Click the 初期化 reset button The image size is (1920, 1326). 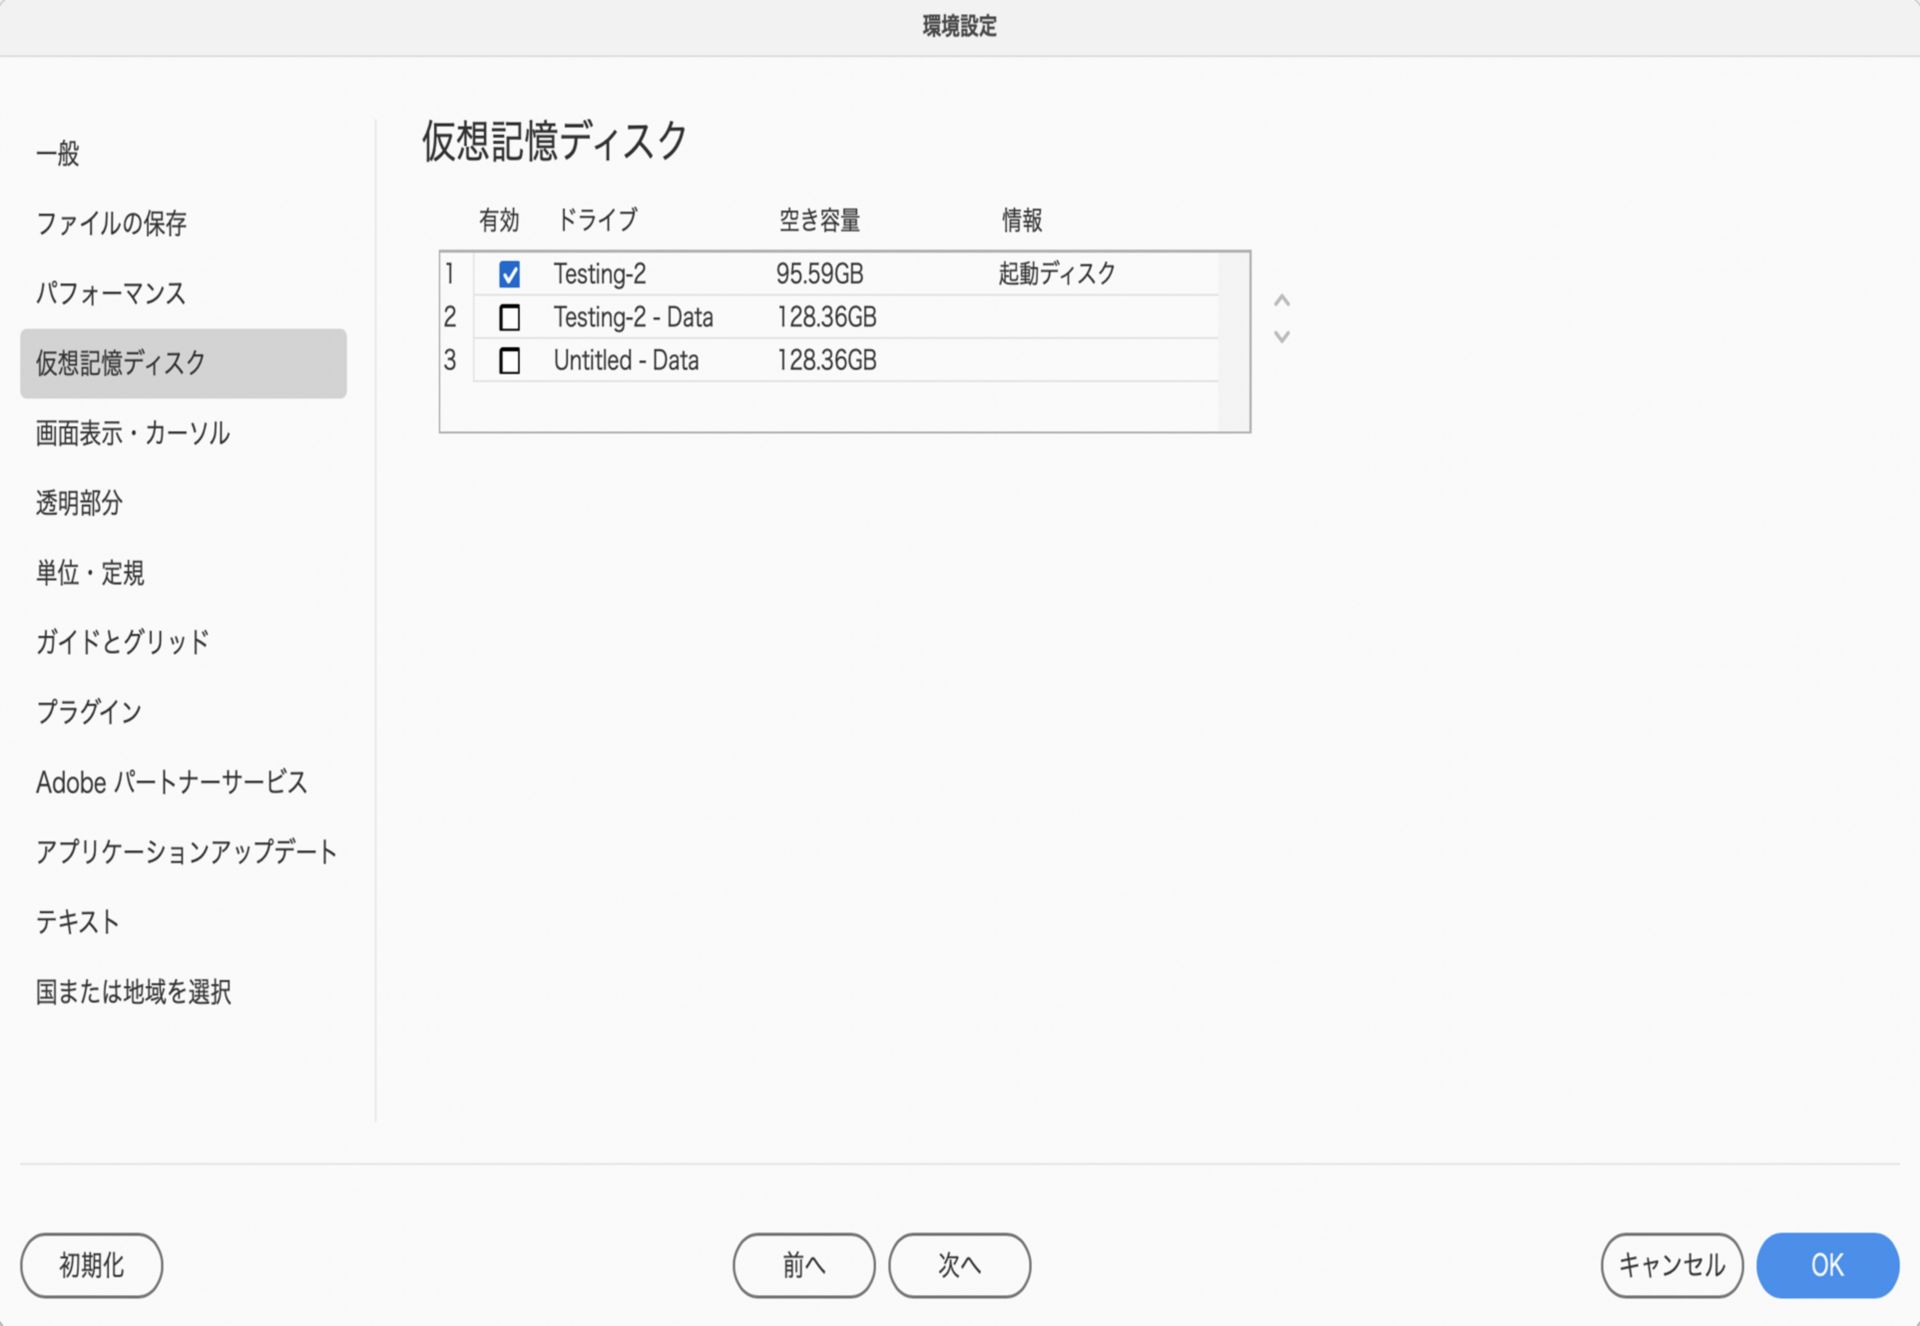91,1265
